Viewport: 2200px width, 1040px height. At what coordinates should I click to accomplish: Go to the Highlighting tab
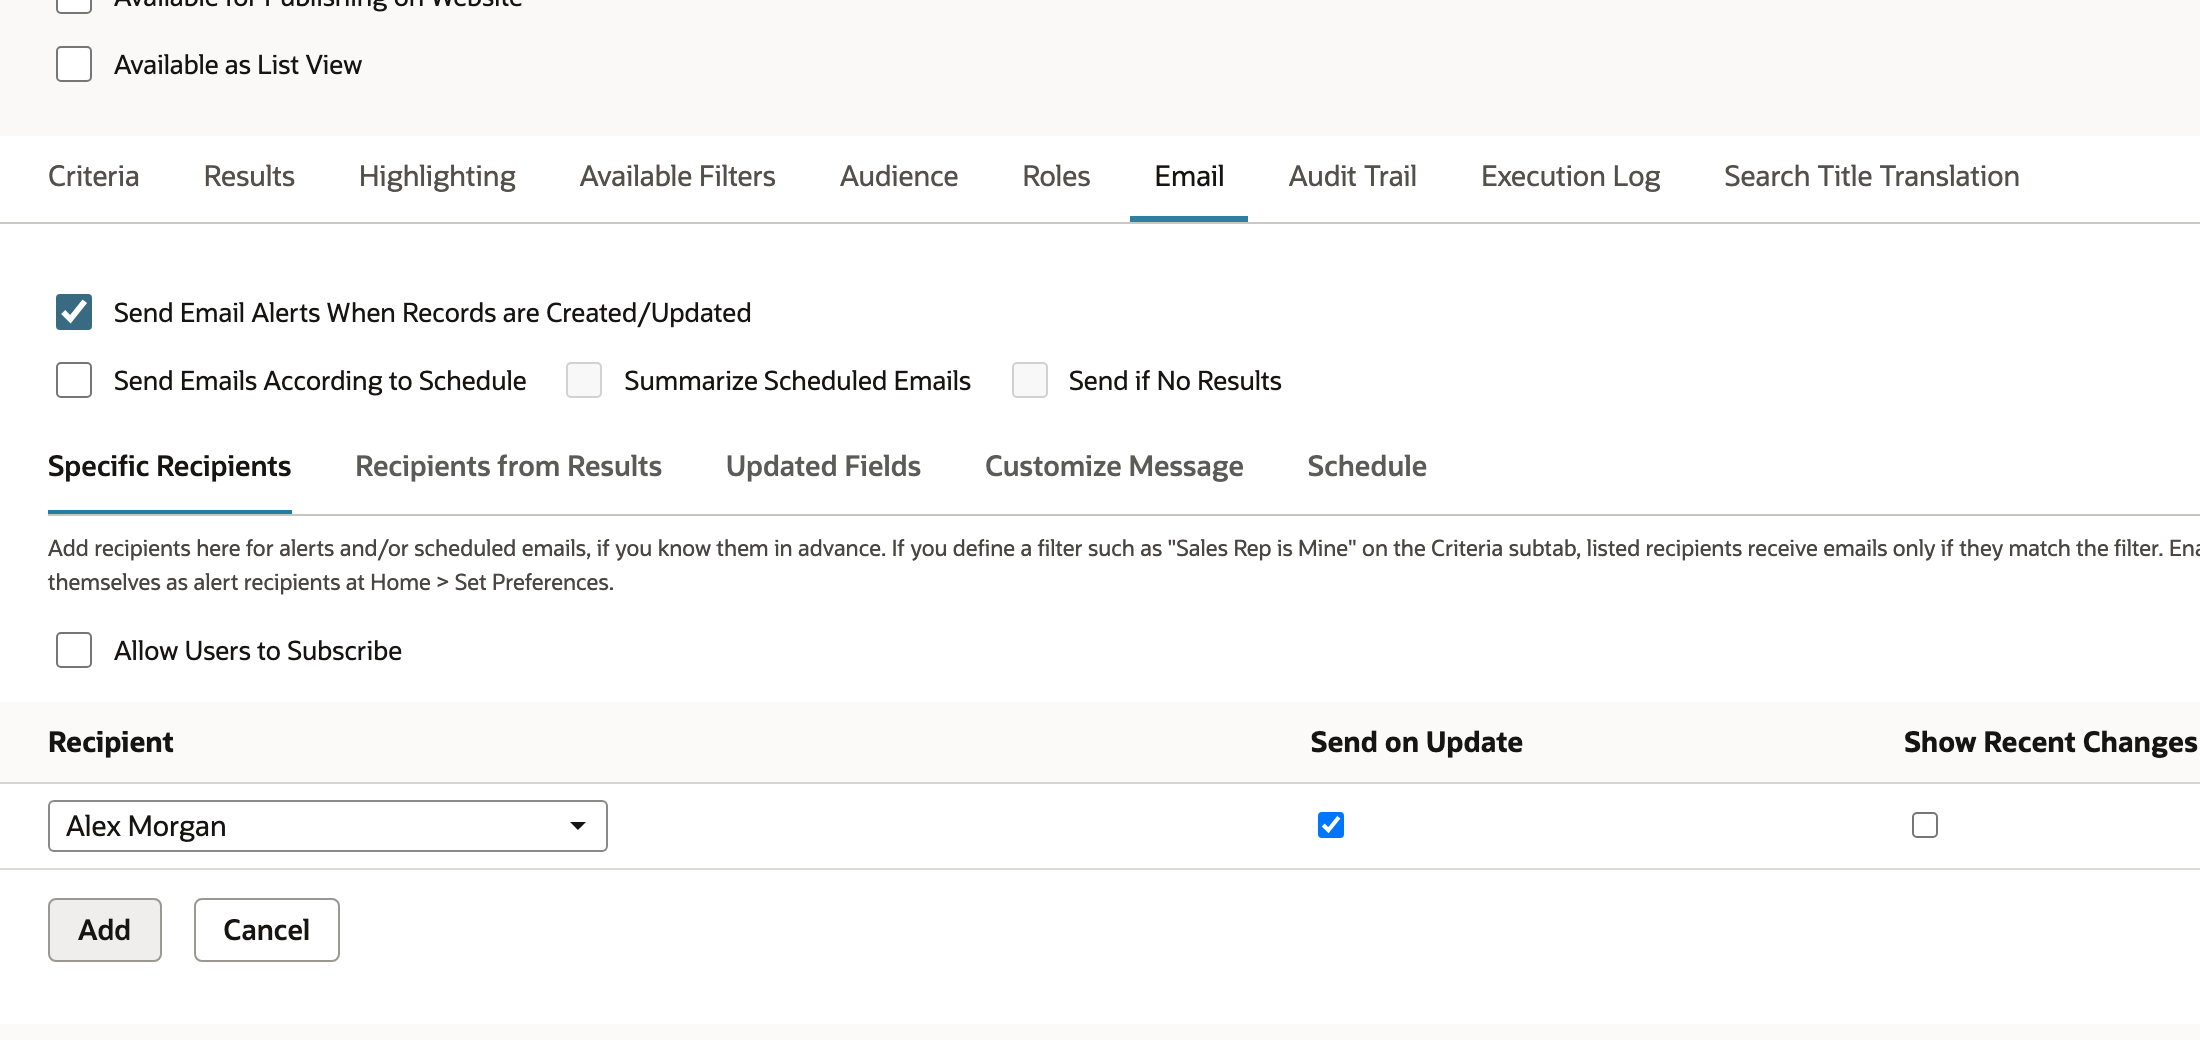[437, 176]
